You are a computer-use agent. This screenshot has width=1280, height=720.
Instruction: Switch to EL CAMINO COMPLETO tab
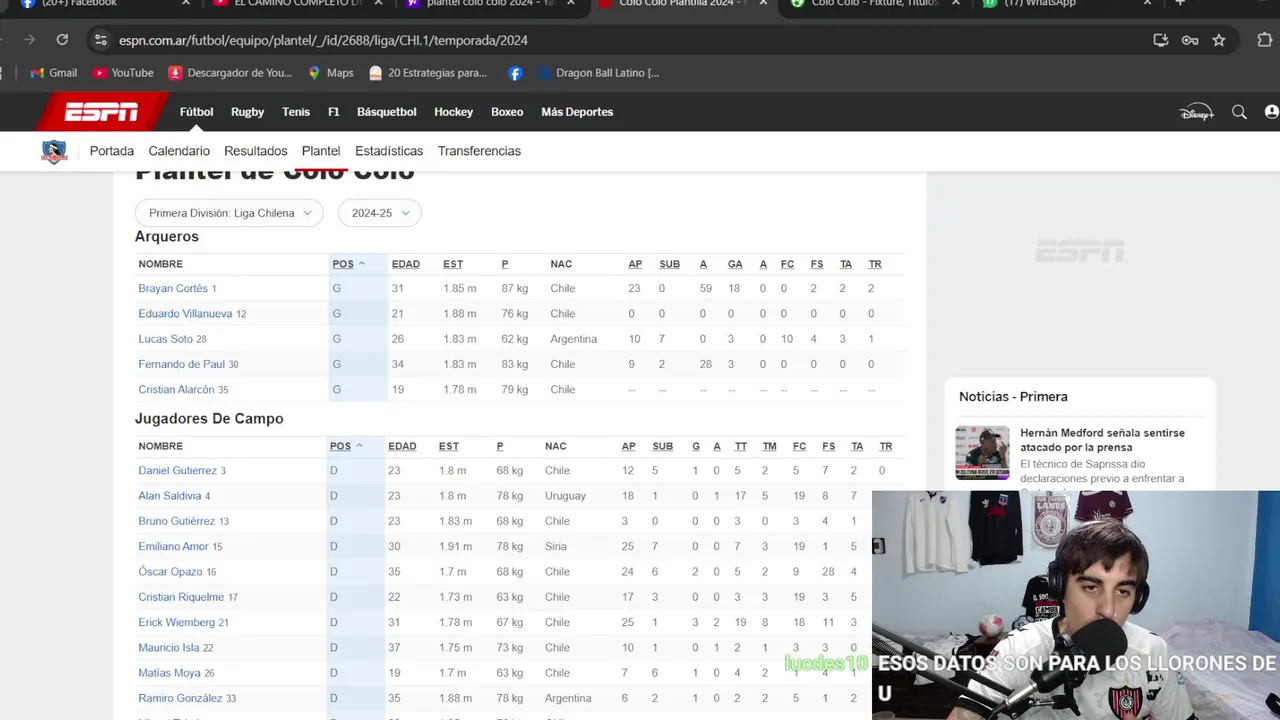pyautogui.click(x=298, y=3)
